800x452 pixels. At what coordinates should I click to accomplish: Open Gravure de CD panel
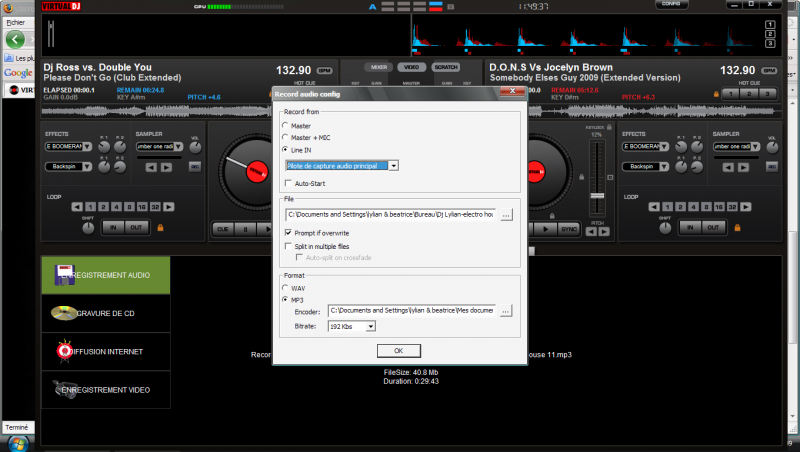pos(105,313)
